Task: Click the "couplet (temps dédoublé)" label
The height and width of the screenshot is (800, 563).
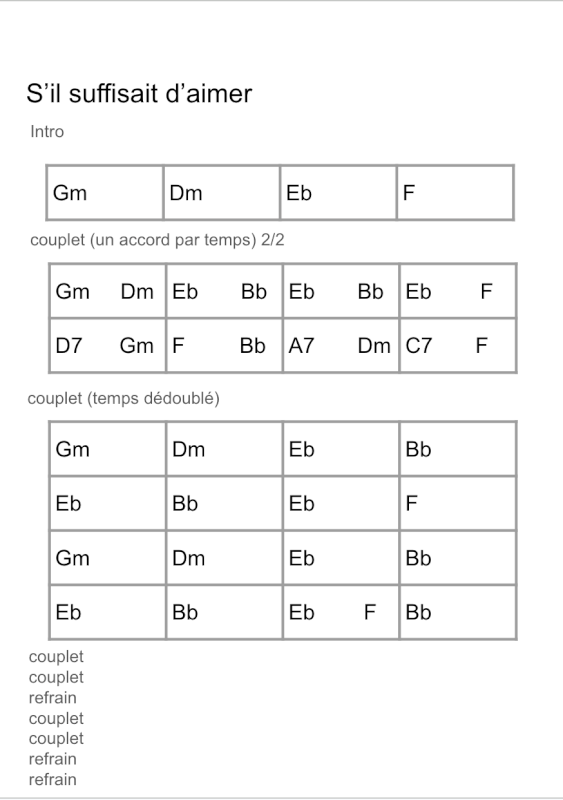Action: point(124,398)
